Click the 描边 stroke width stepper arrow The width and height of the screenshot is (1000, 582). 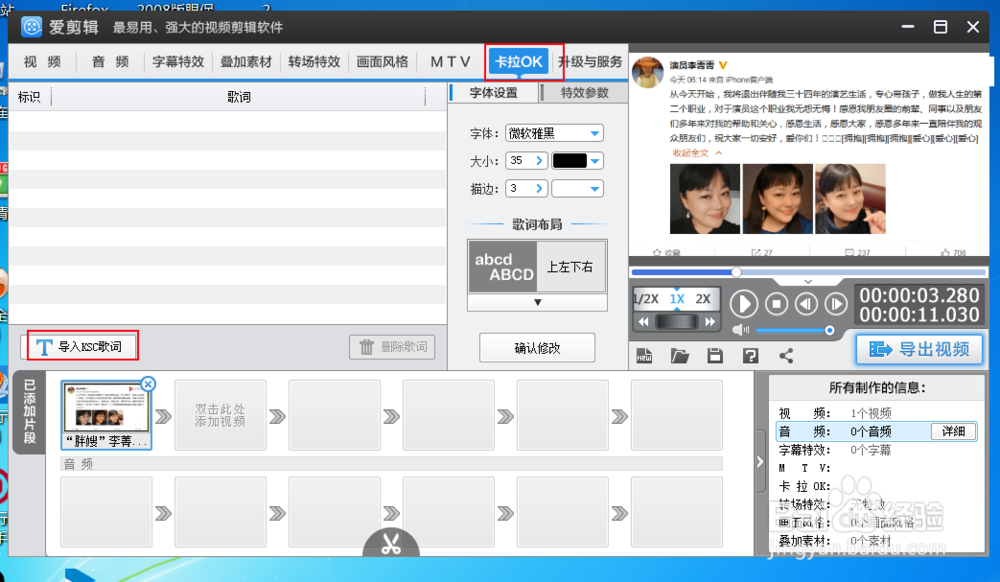539,189
